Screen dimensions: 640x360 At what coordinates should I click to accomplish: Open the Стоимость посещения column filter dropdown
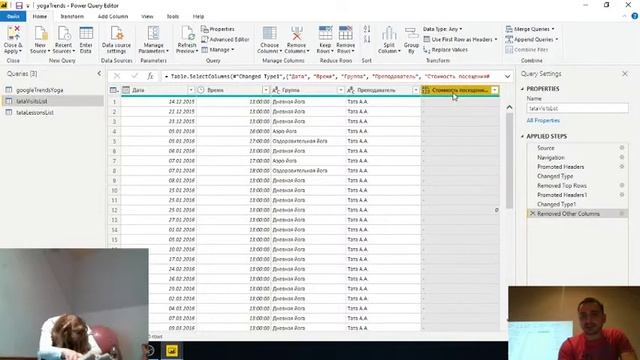(x=495, y=90)
